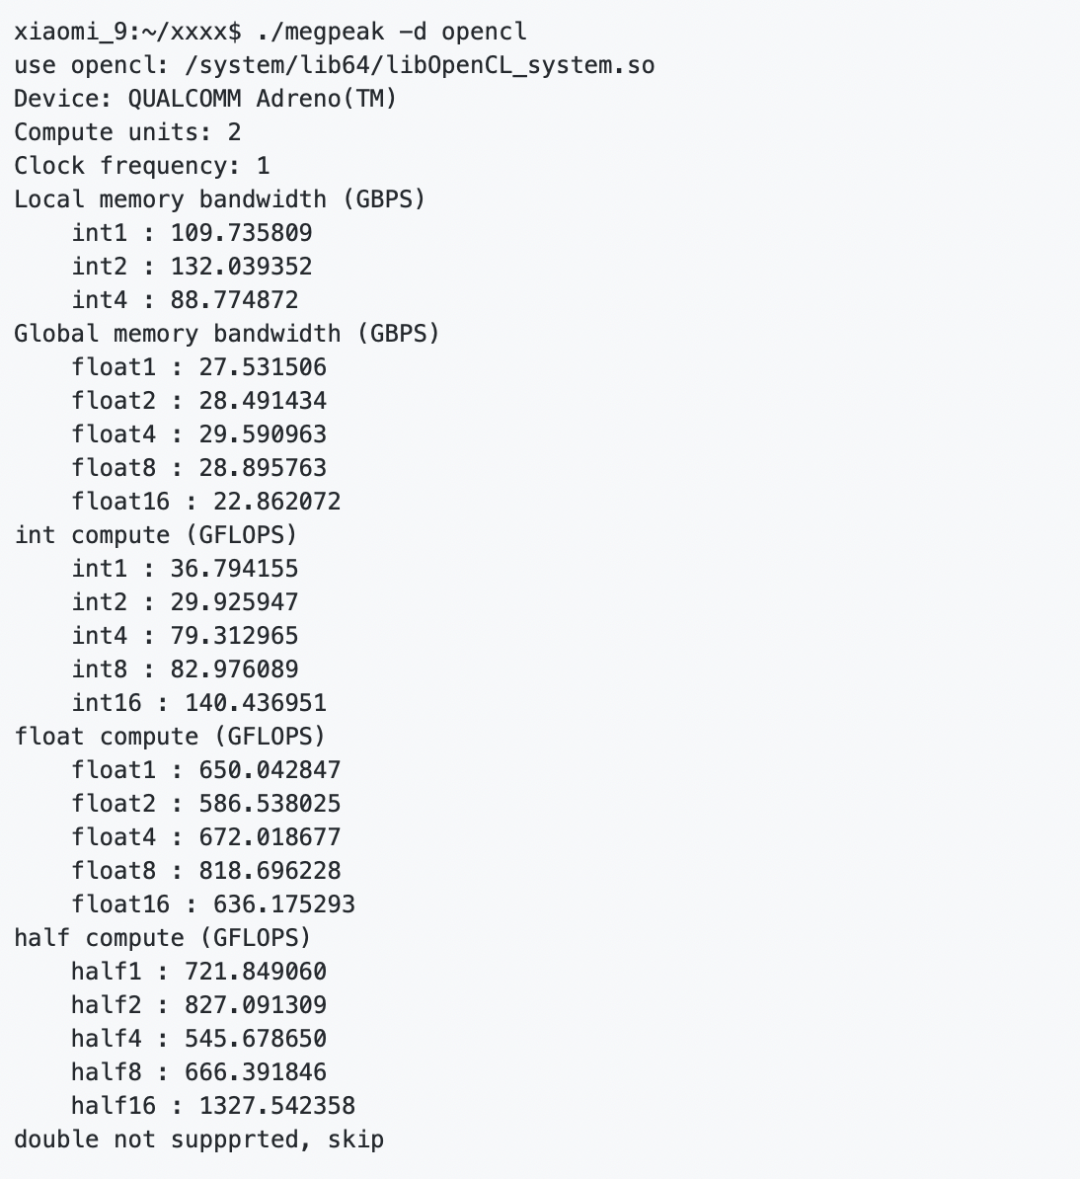Click the int16 compute value 140.436951

click(256, 703)
